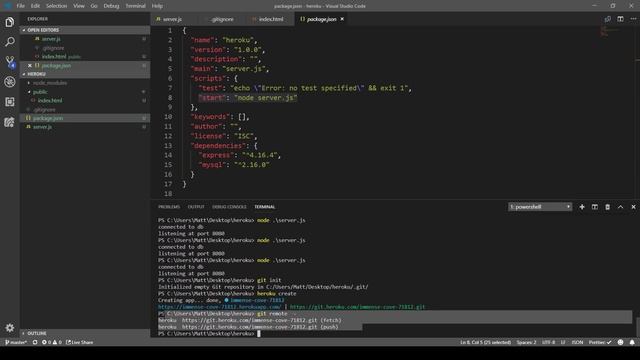Click the master branch indicator in status bar

point(16,342)
